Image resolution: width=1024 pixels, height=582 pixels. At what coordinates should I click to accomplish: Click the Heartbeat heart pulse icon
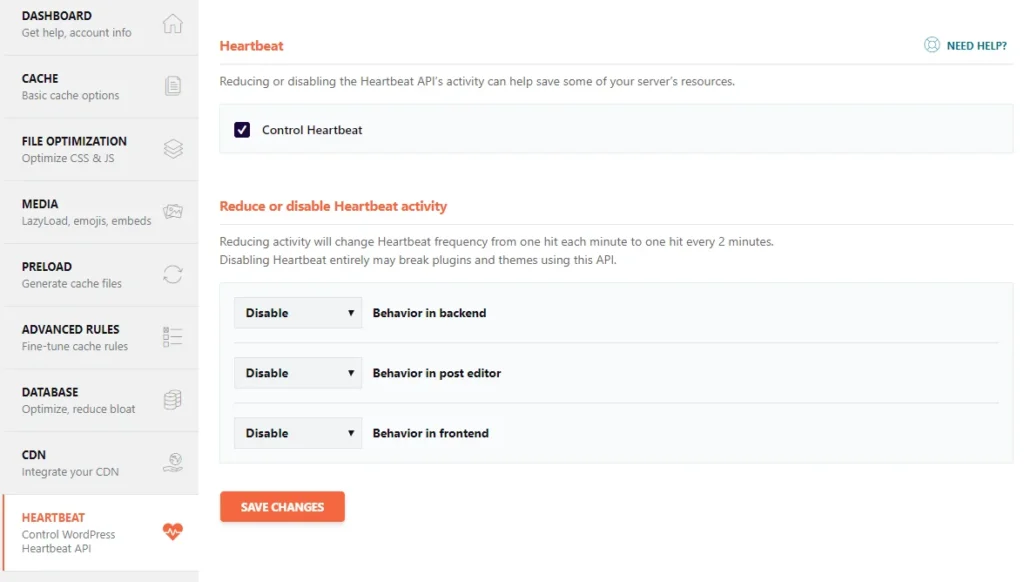click(173, 532)
